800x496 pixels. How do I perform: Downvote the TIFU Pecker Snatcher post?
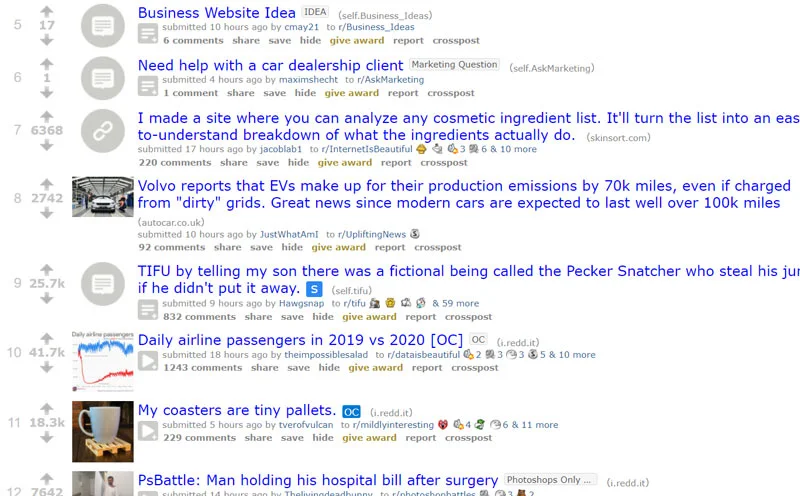pos(46,298)
